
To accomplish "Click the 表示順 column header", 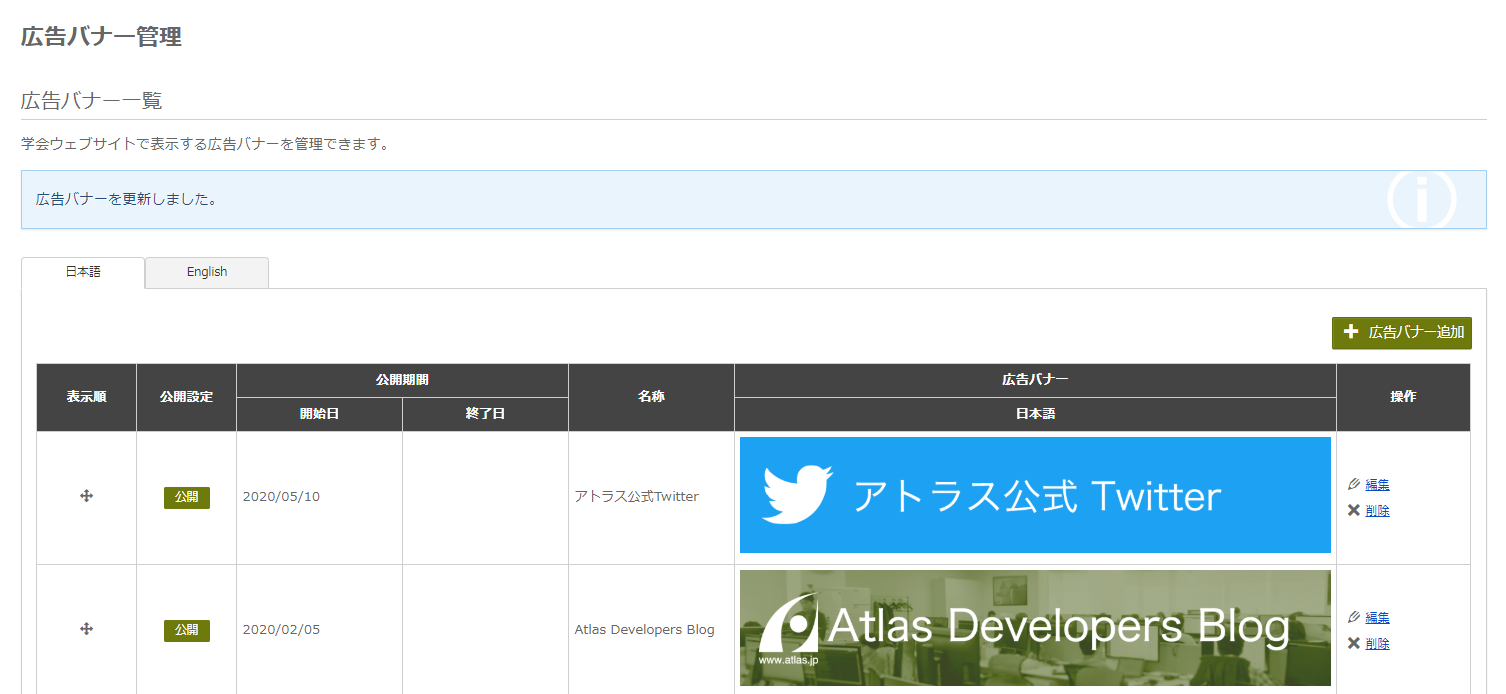I will [87, 397].
